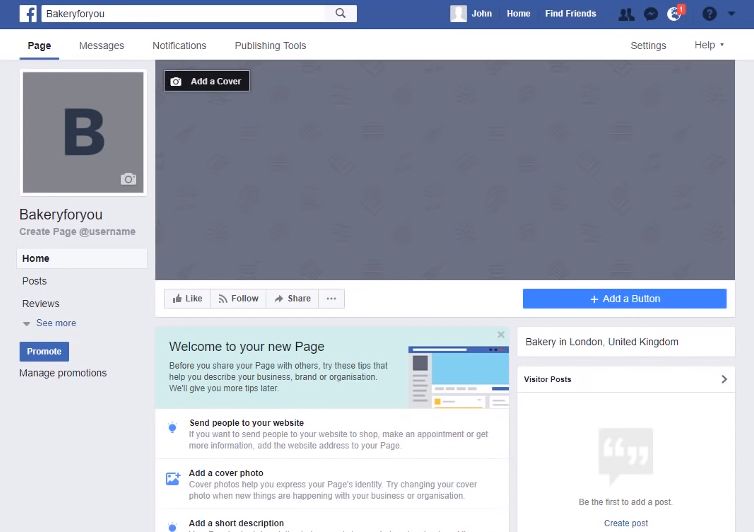Open the three-dot more options button
The height and width of the screenshot is (532, 754).
(332, 298)
